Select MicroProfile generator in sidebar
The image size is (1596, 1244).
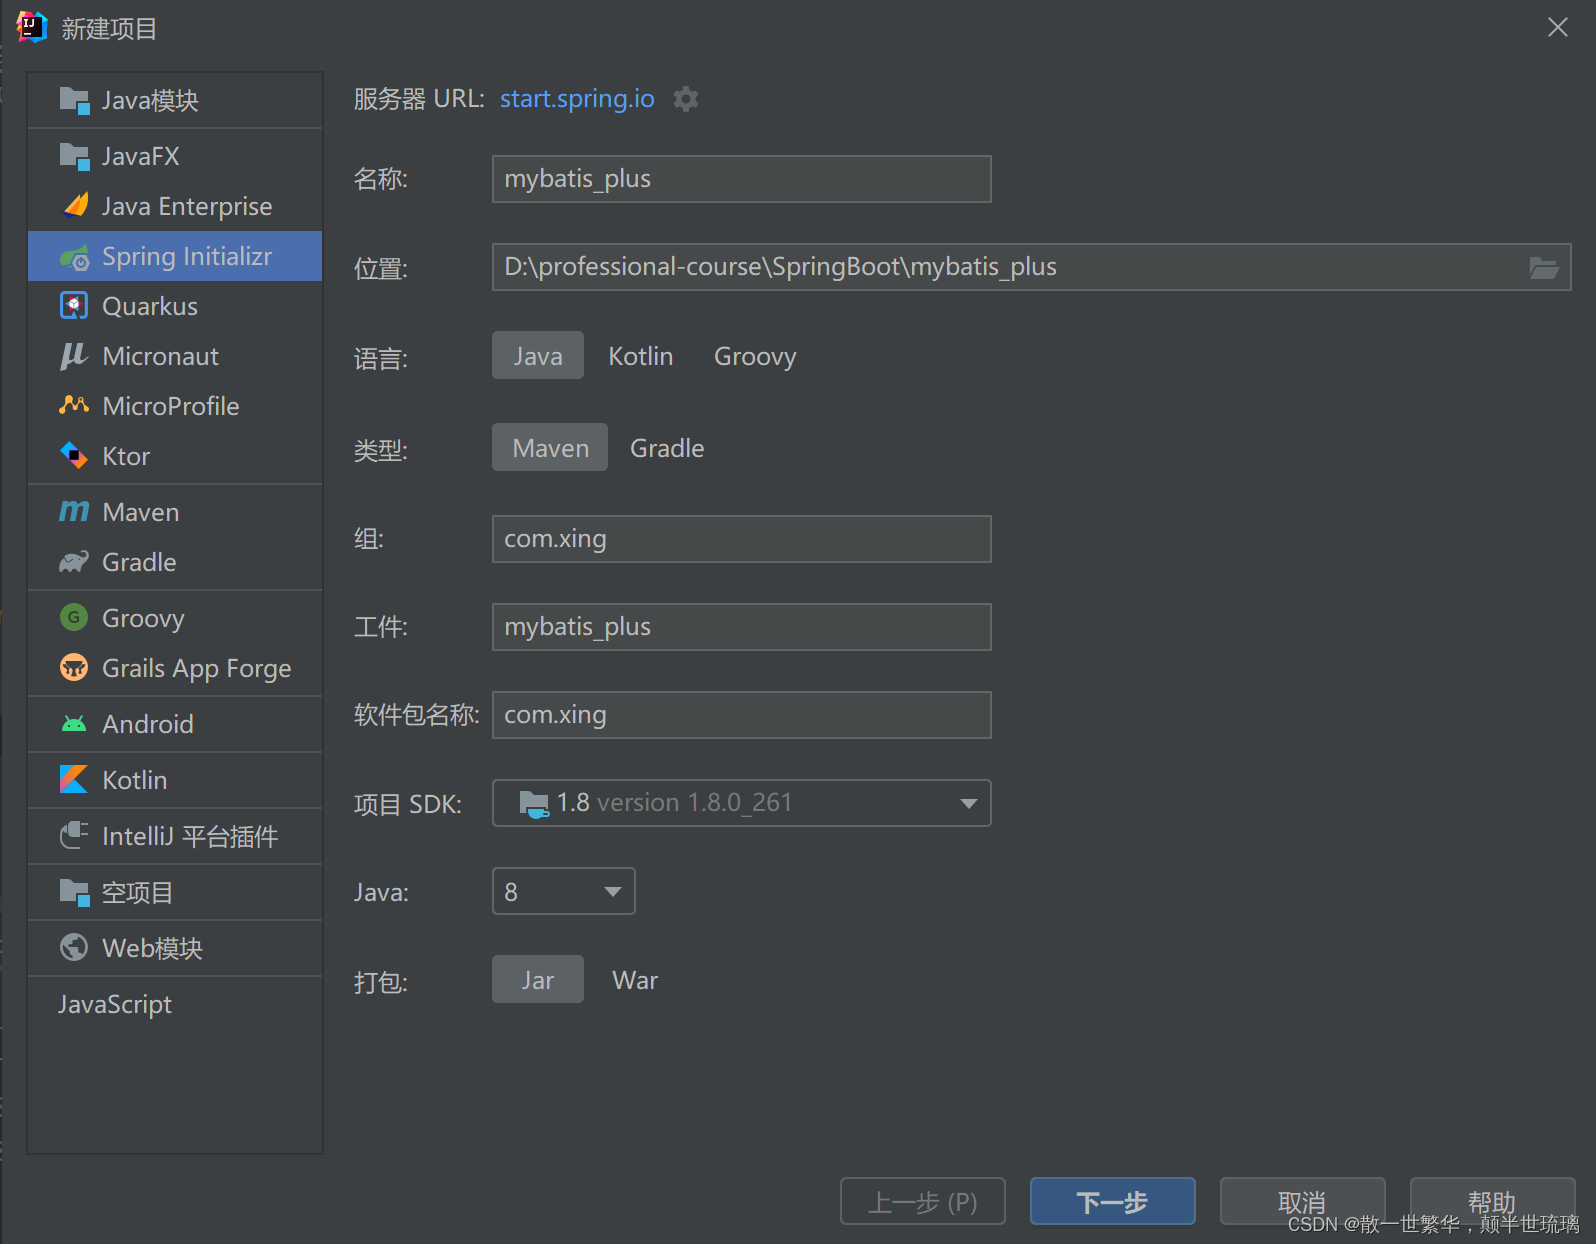coord(175,406)
